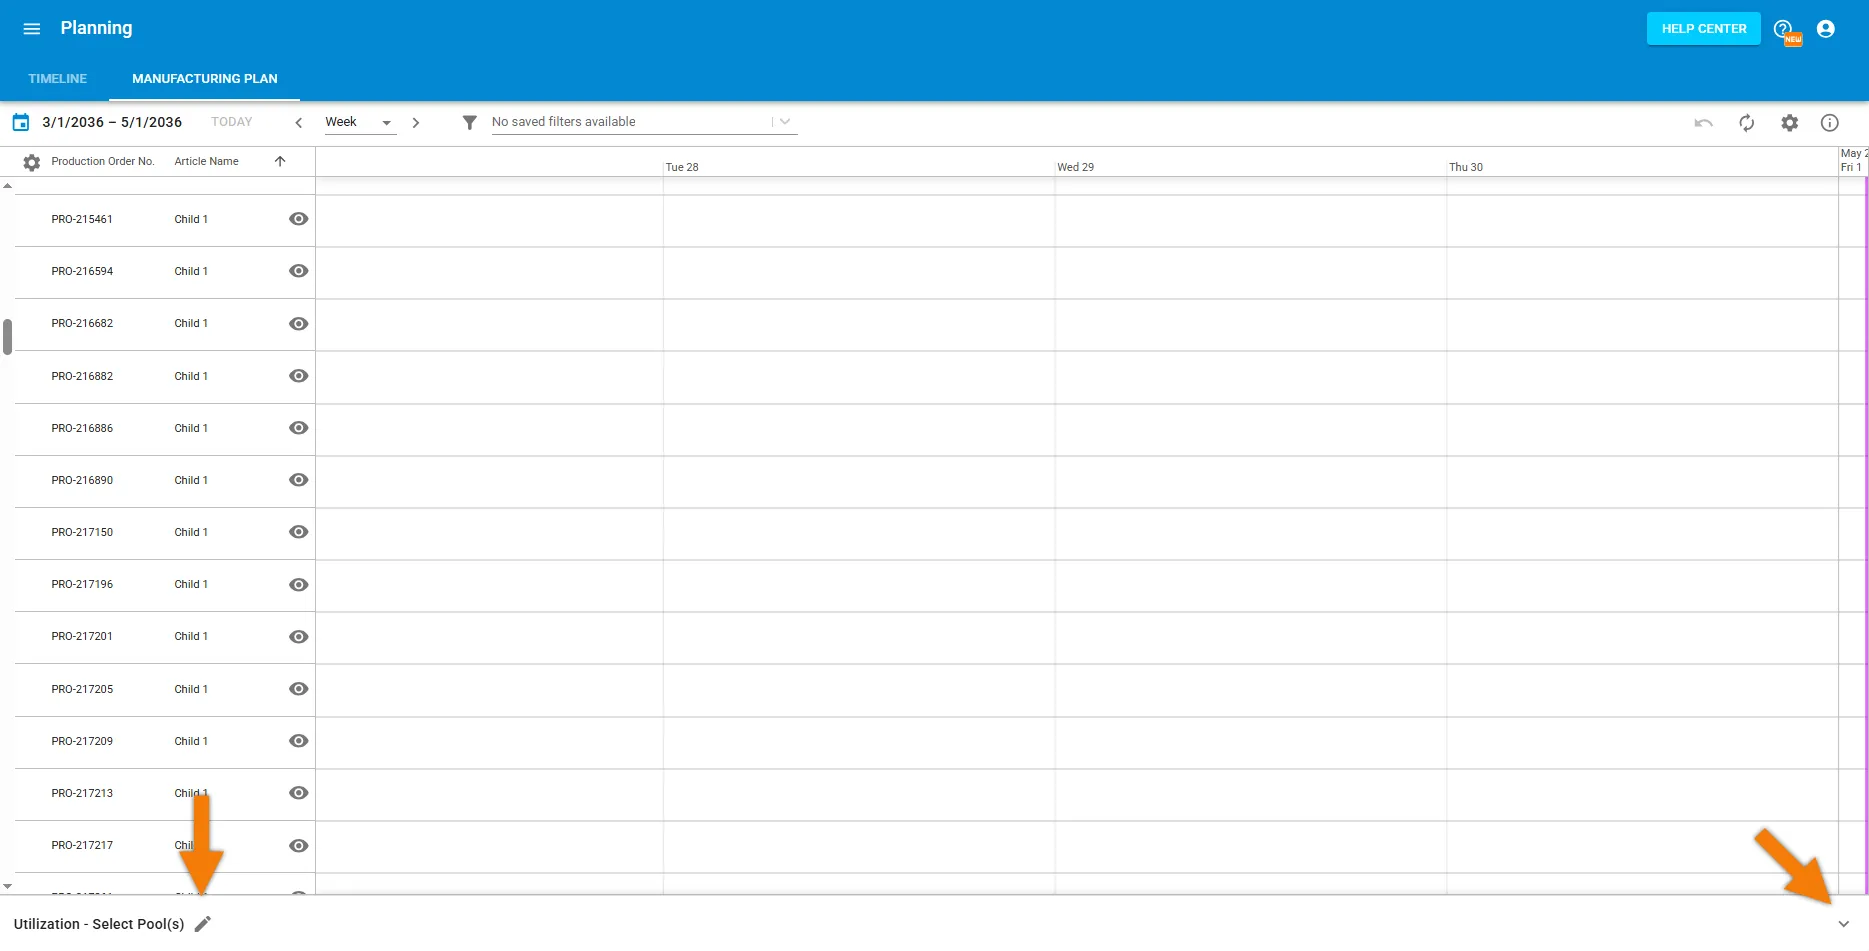Click the date range 3/1/2036 – 5/1/2036

(x=112, y=122)
